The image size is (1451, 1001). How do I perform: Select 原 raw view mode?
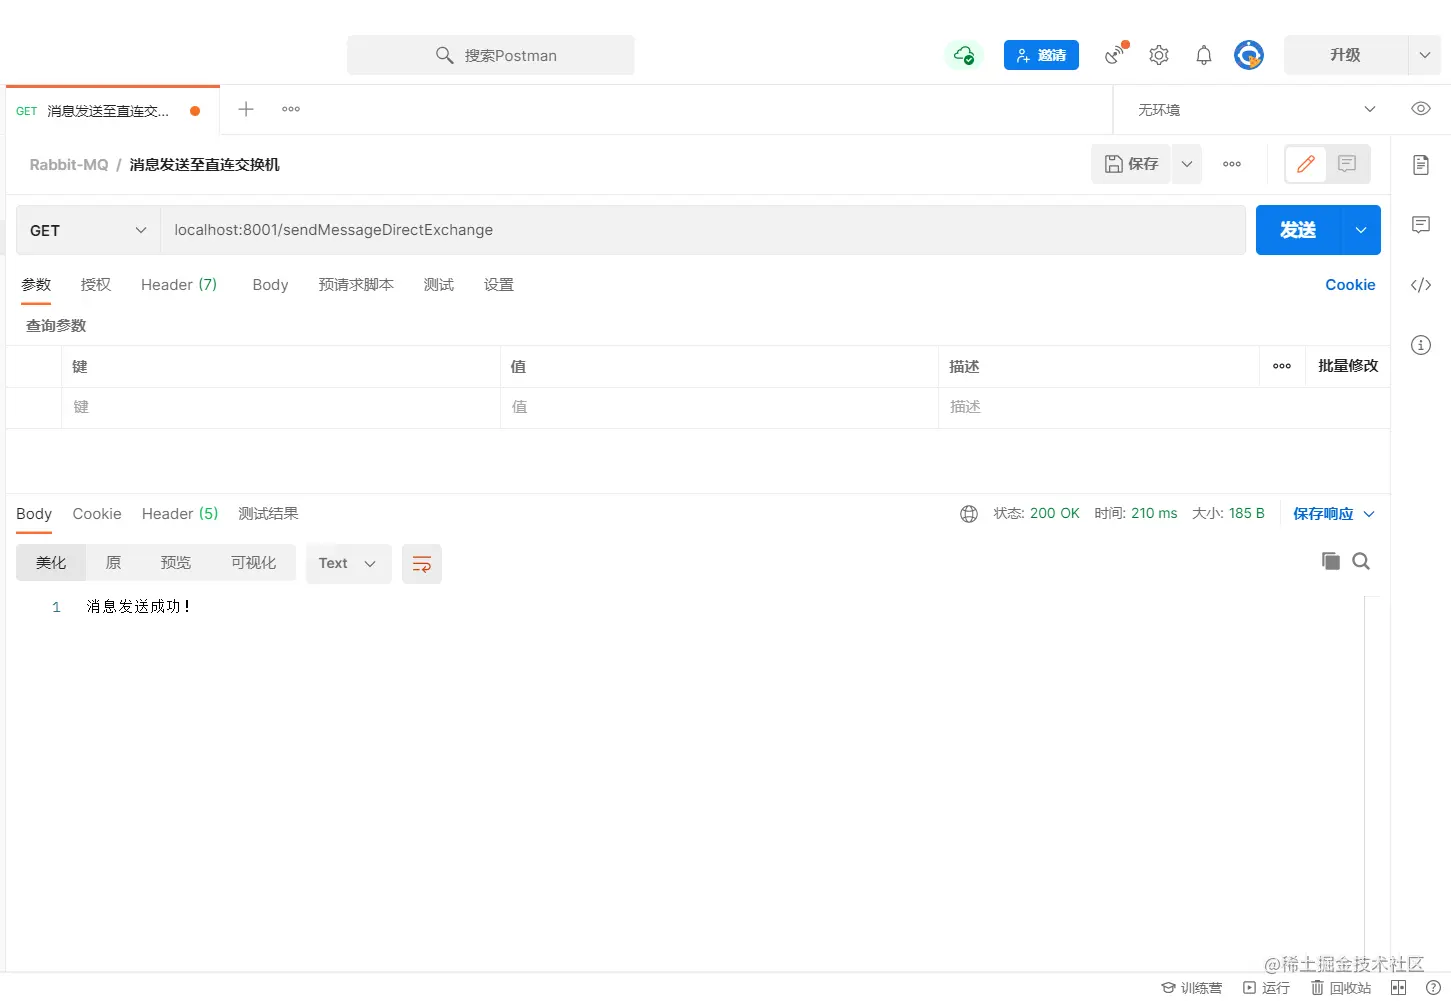113,563
